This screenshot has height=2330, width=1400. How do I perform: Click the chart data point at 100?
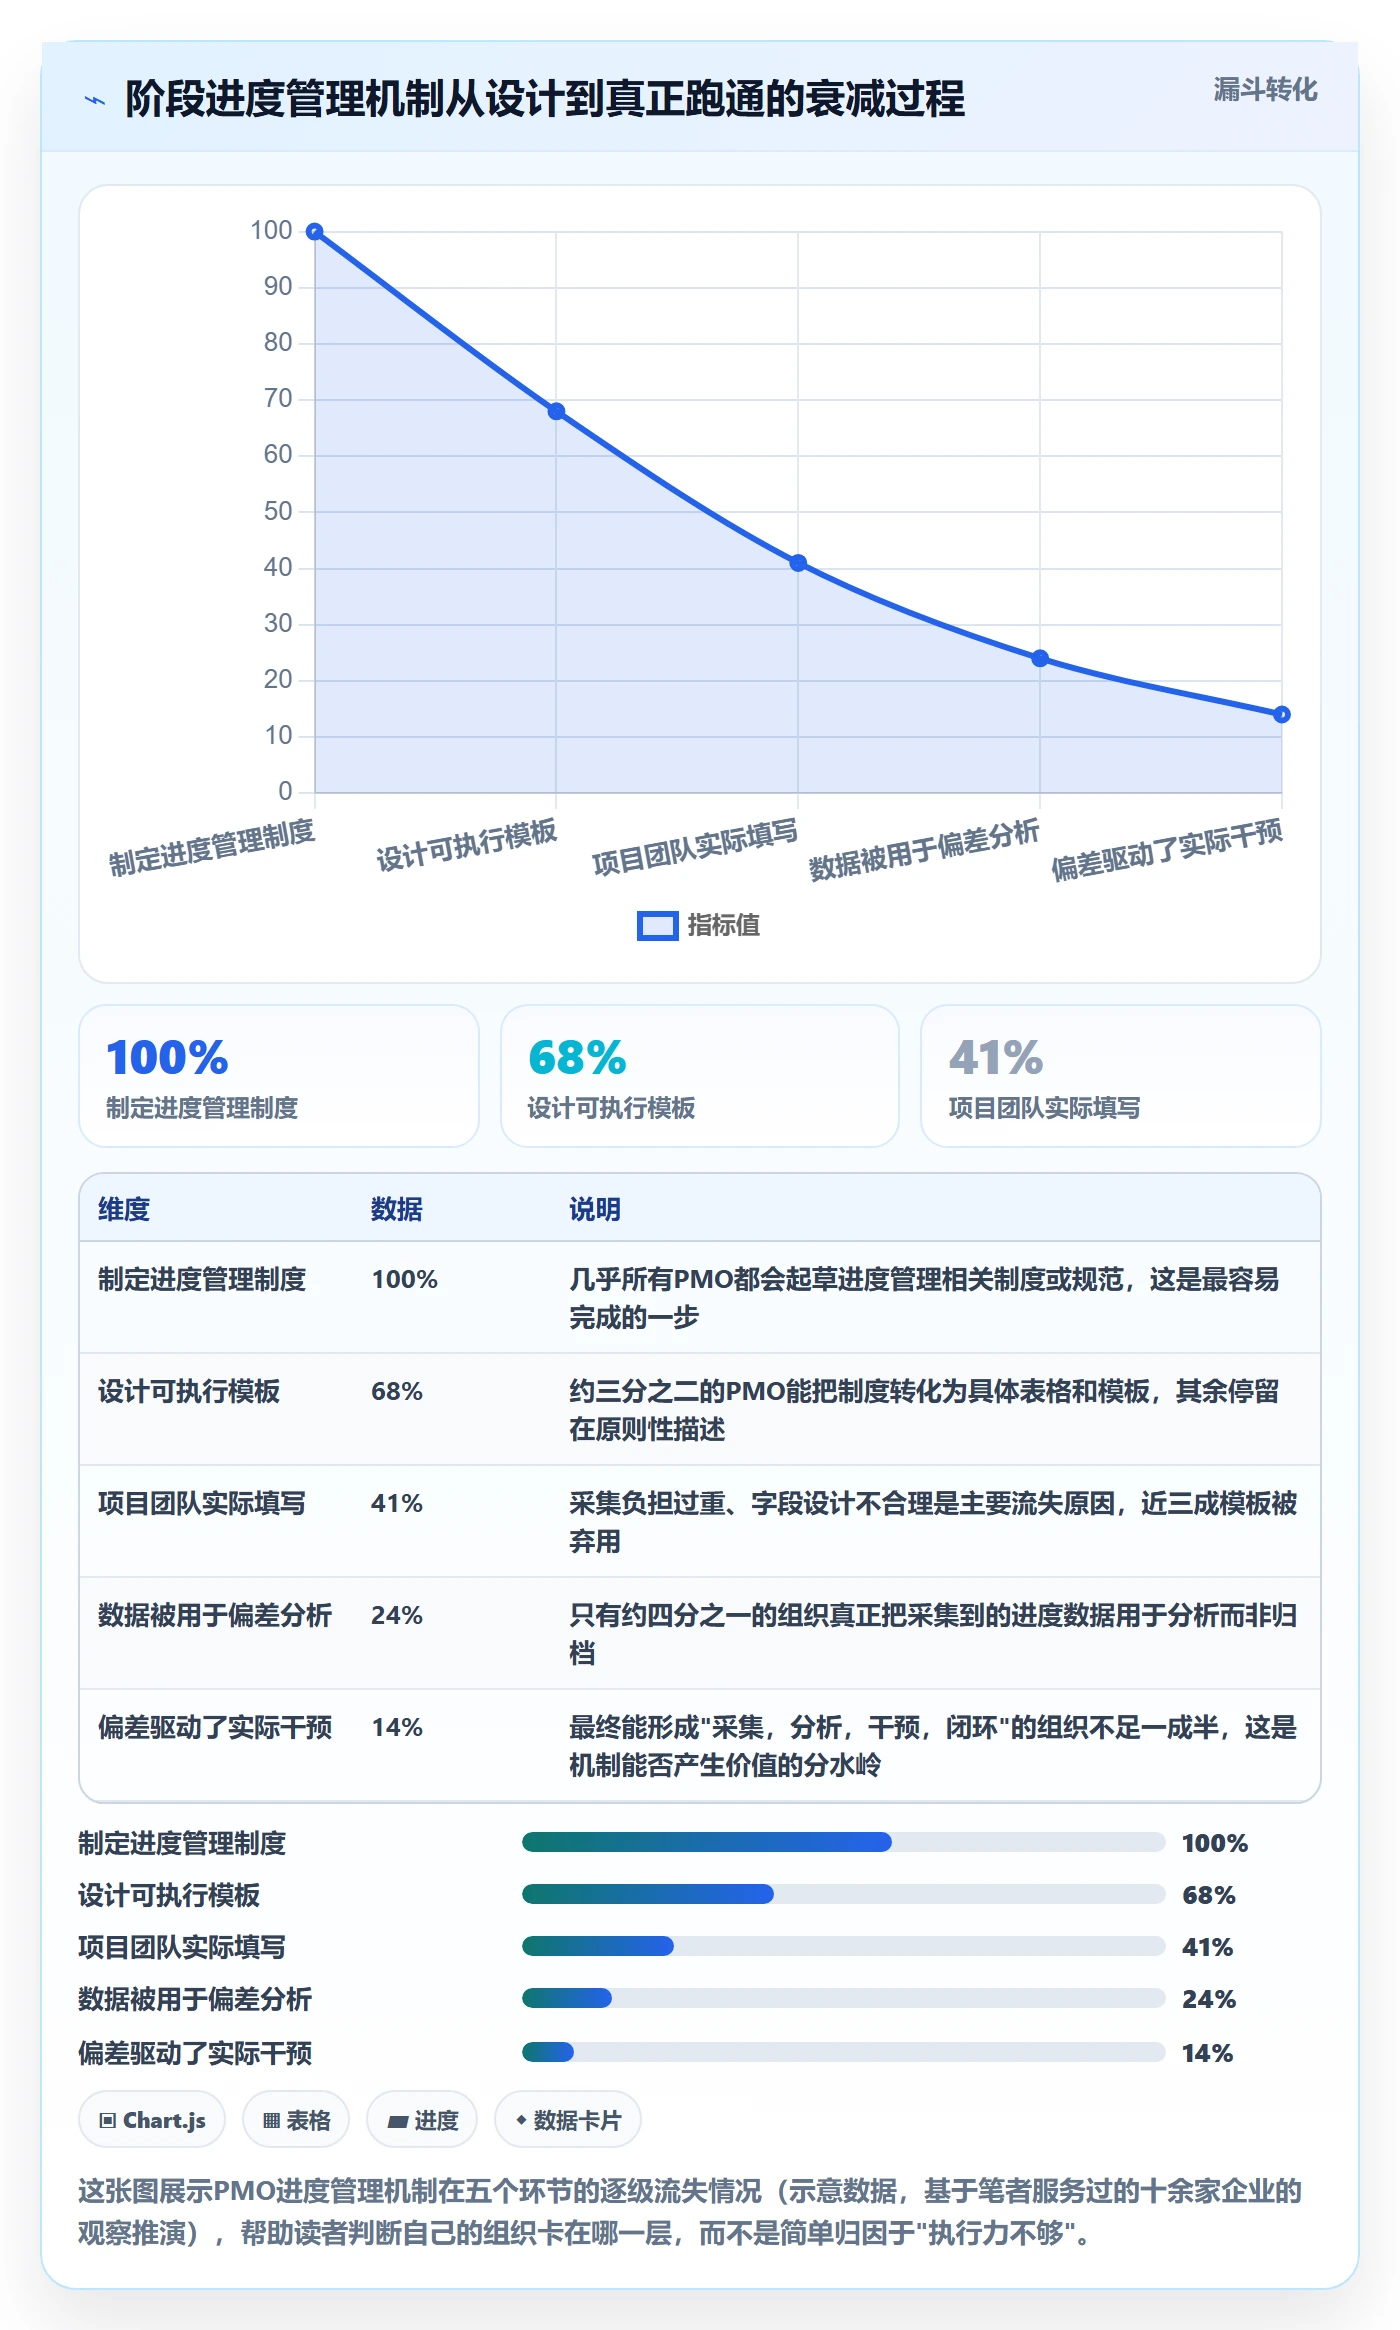point(314,232)
